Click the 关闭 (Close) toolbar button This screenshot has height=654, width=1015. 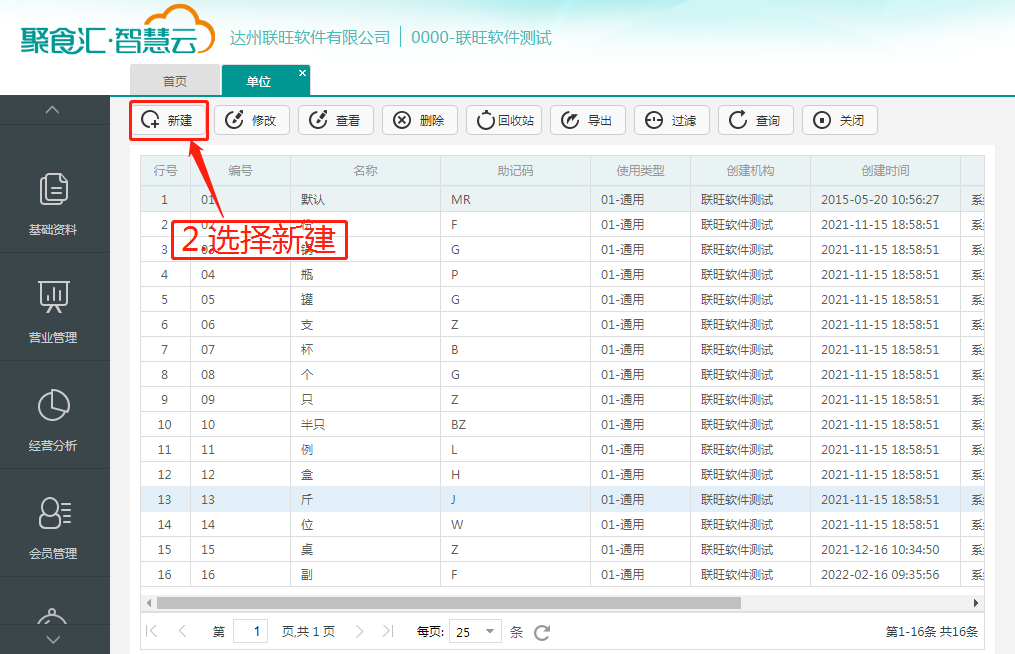(x=840, y=120)
